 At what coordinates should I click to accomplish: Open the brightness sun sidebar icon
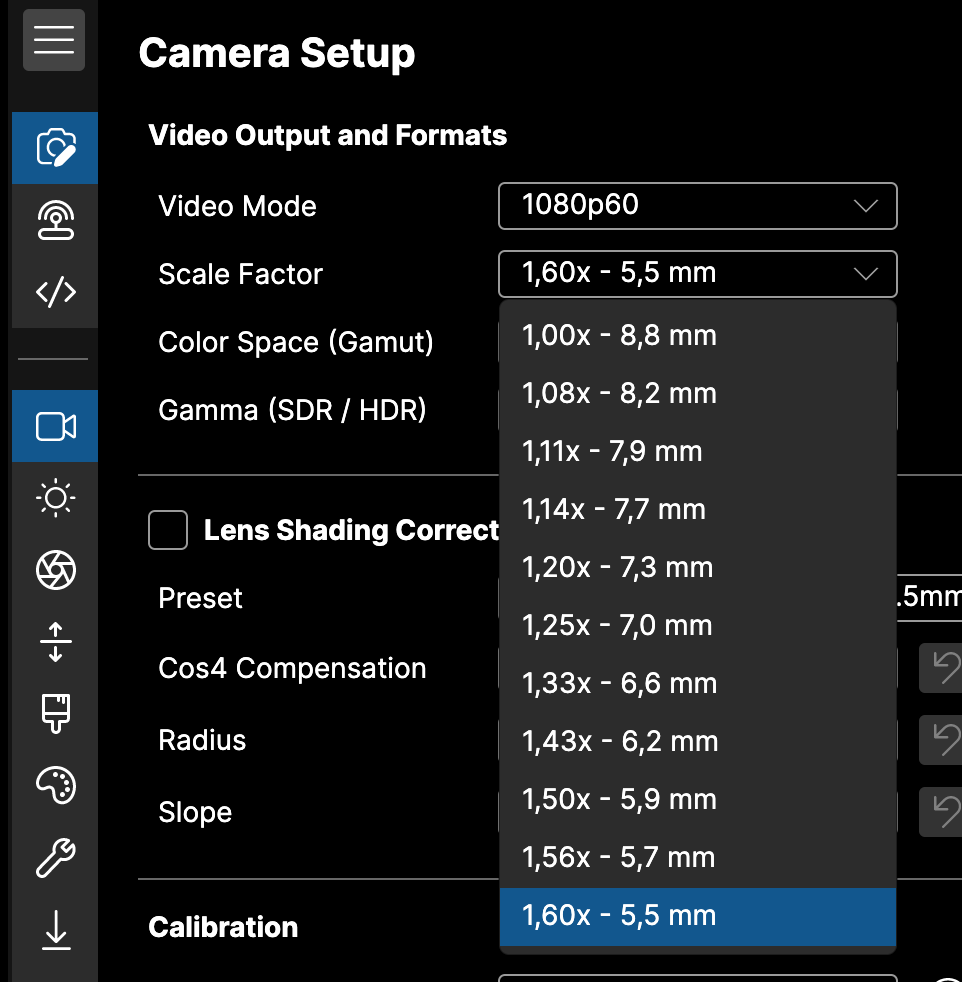55,498
